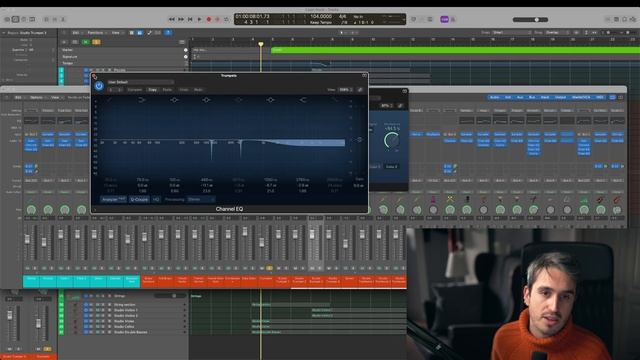Click the Inspector icon in control bar
The width and height of the screenshot is (640, 360).
click(x=15, y=19)
